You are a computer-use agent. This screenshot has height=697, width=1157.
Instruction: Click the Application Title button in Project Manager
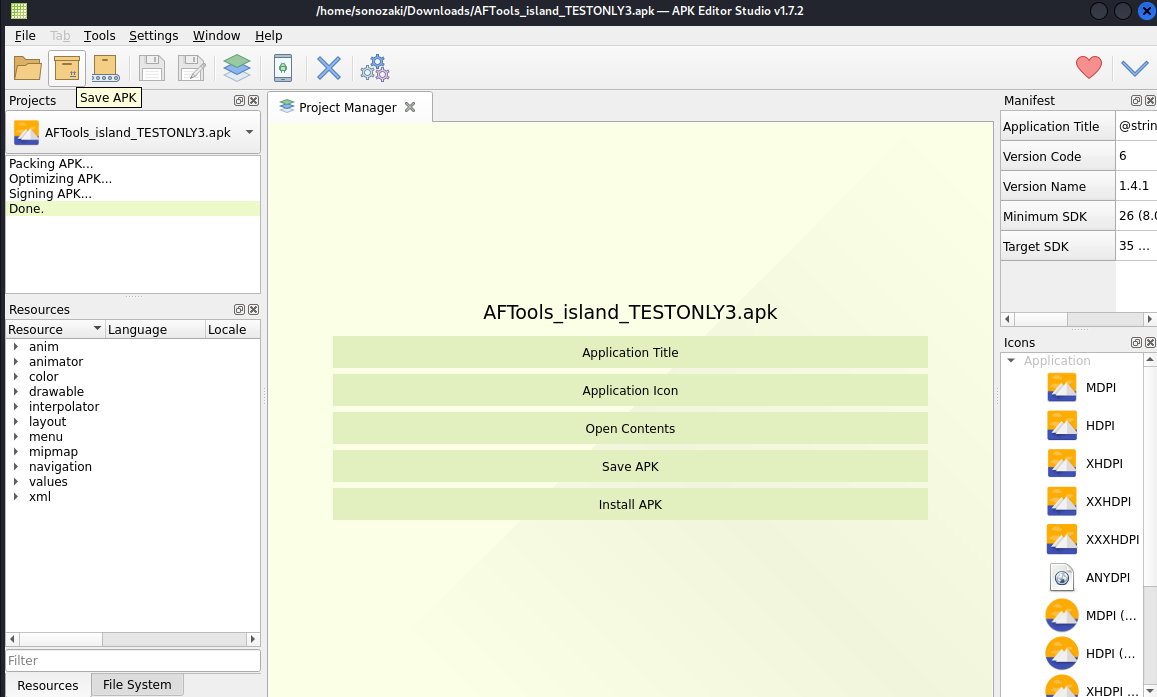tap(630, 353)
